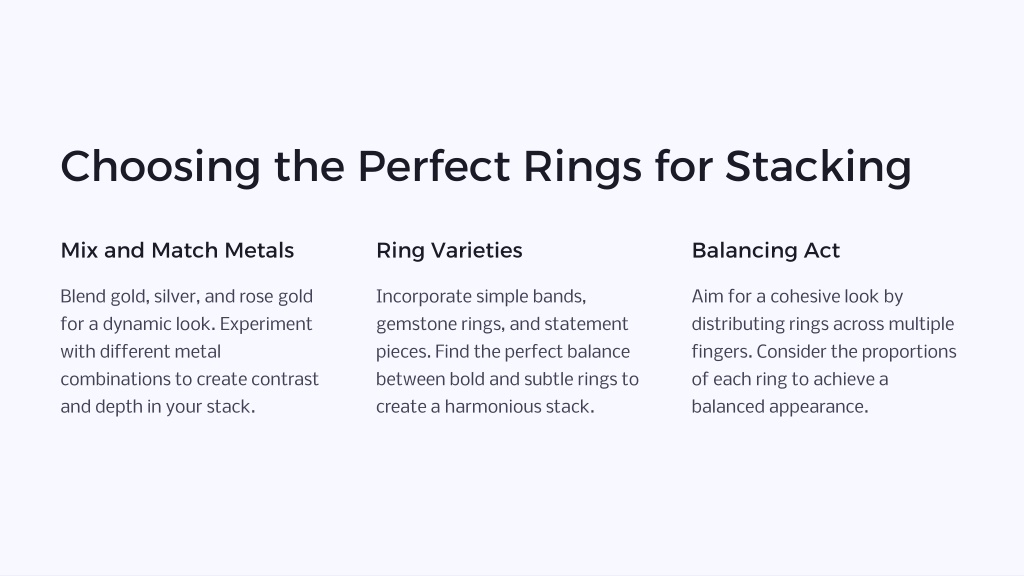Click the line 'and depth in your stack.'
The width and height of the screenshot is (1024, 576).
(x=157, y=407)
